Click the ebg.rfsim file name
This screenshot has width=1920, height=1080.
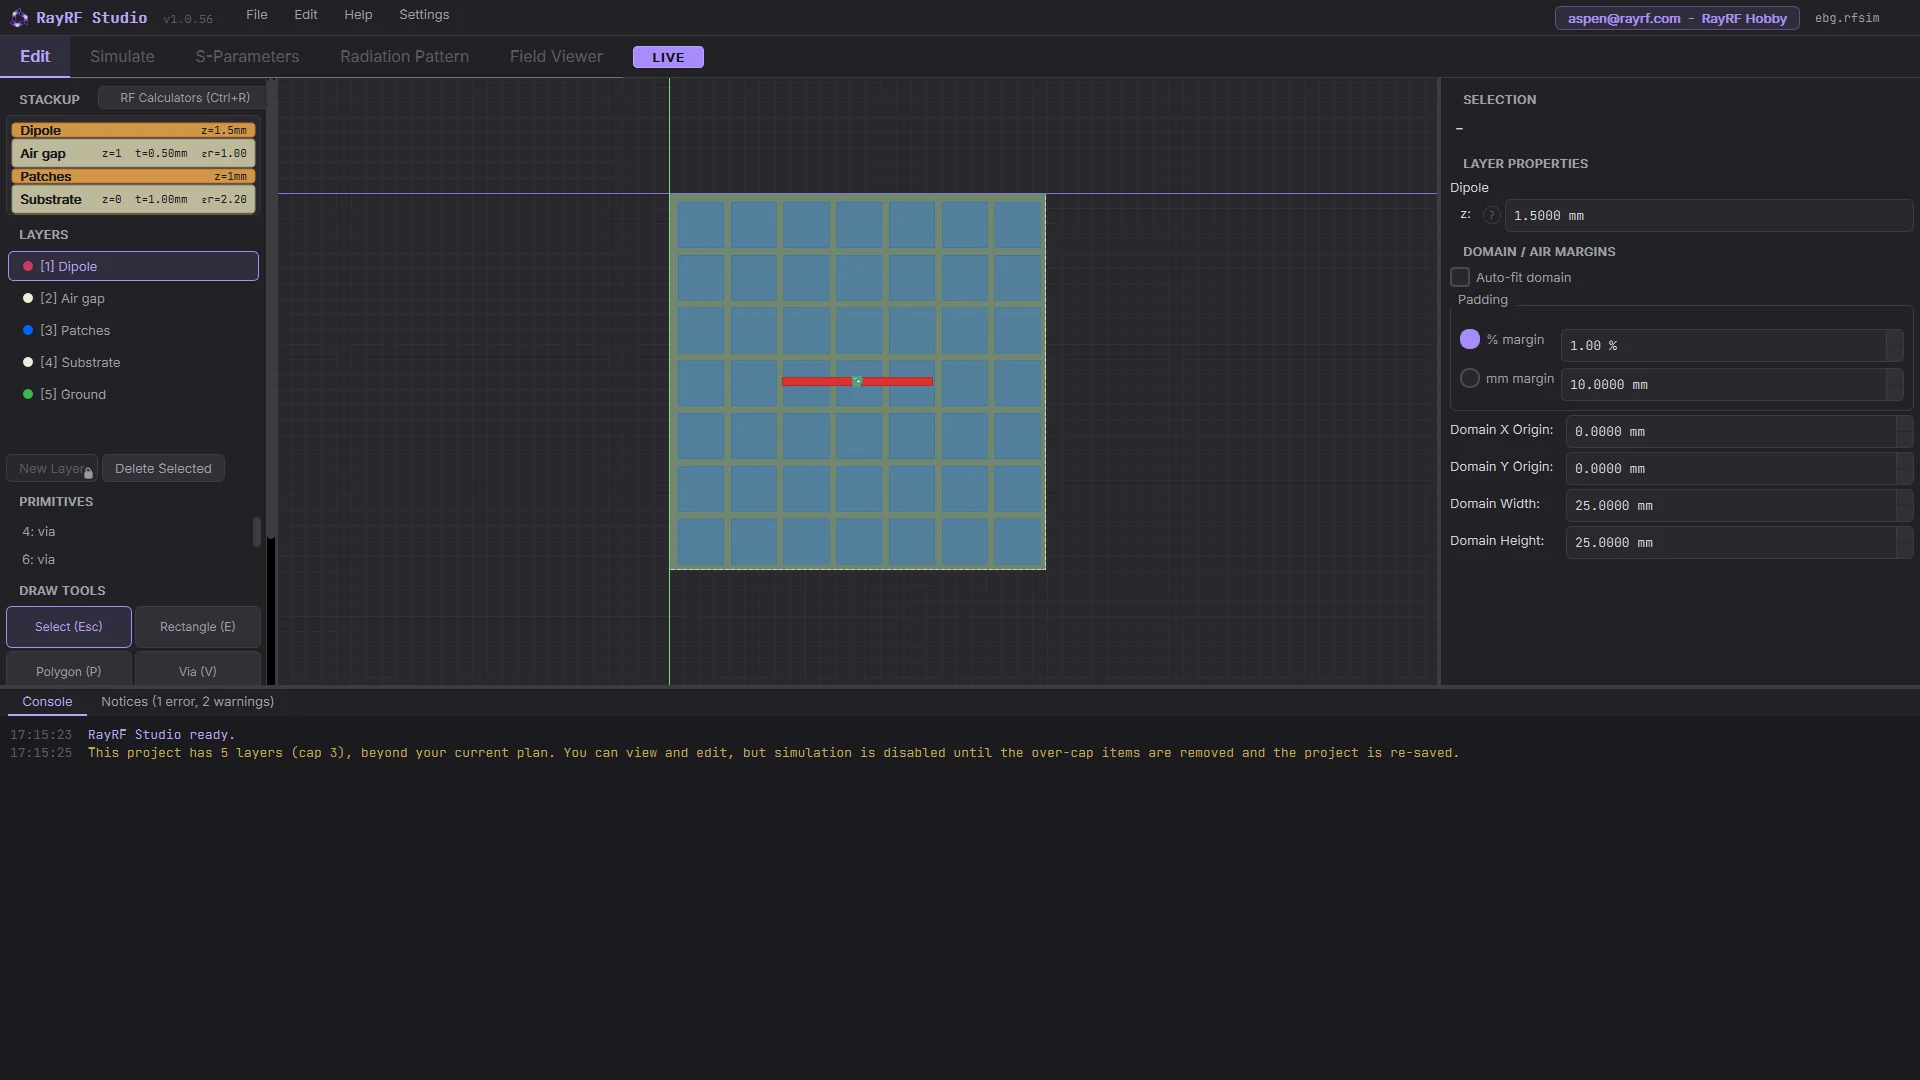coord(1847,18)
